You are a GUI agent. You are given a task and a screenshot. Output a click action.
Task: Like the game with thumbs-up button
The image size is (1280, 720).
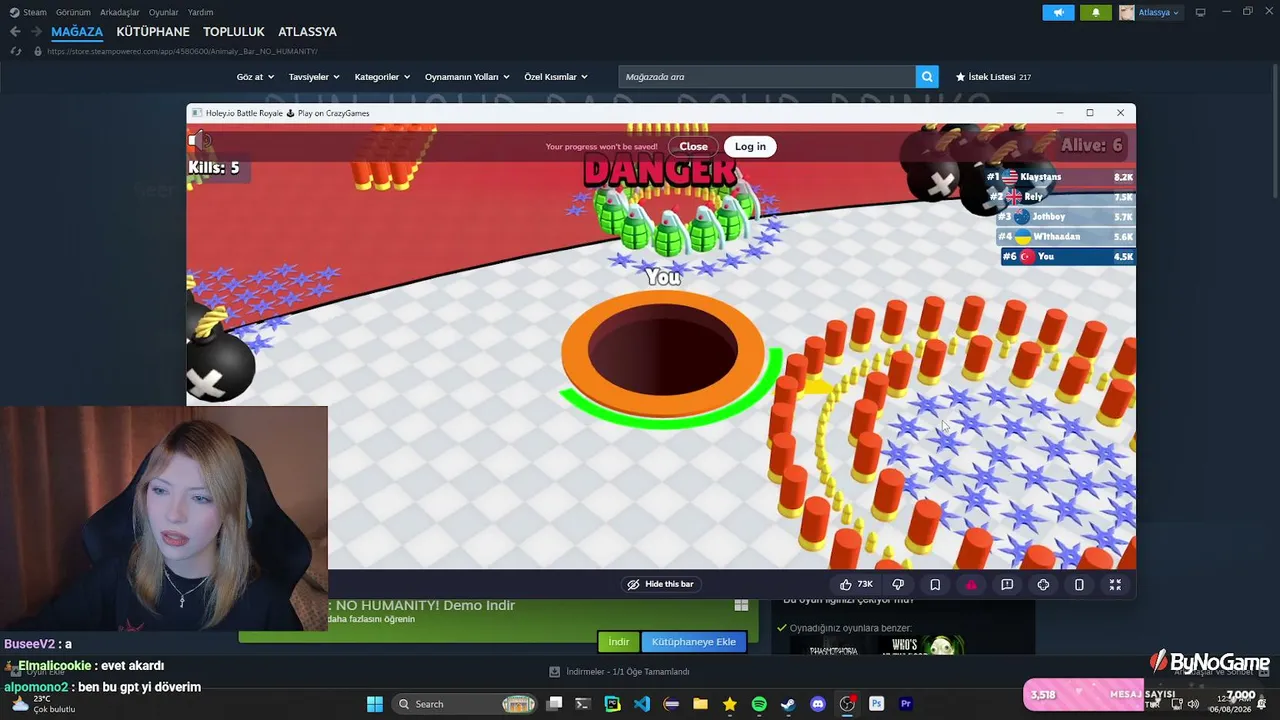pos(856,584)
